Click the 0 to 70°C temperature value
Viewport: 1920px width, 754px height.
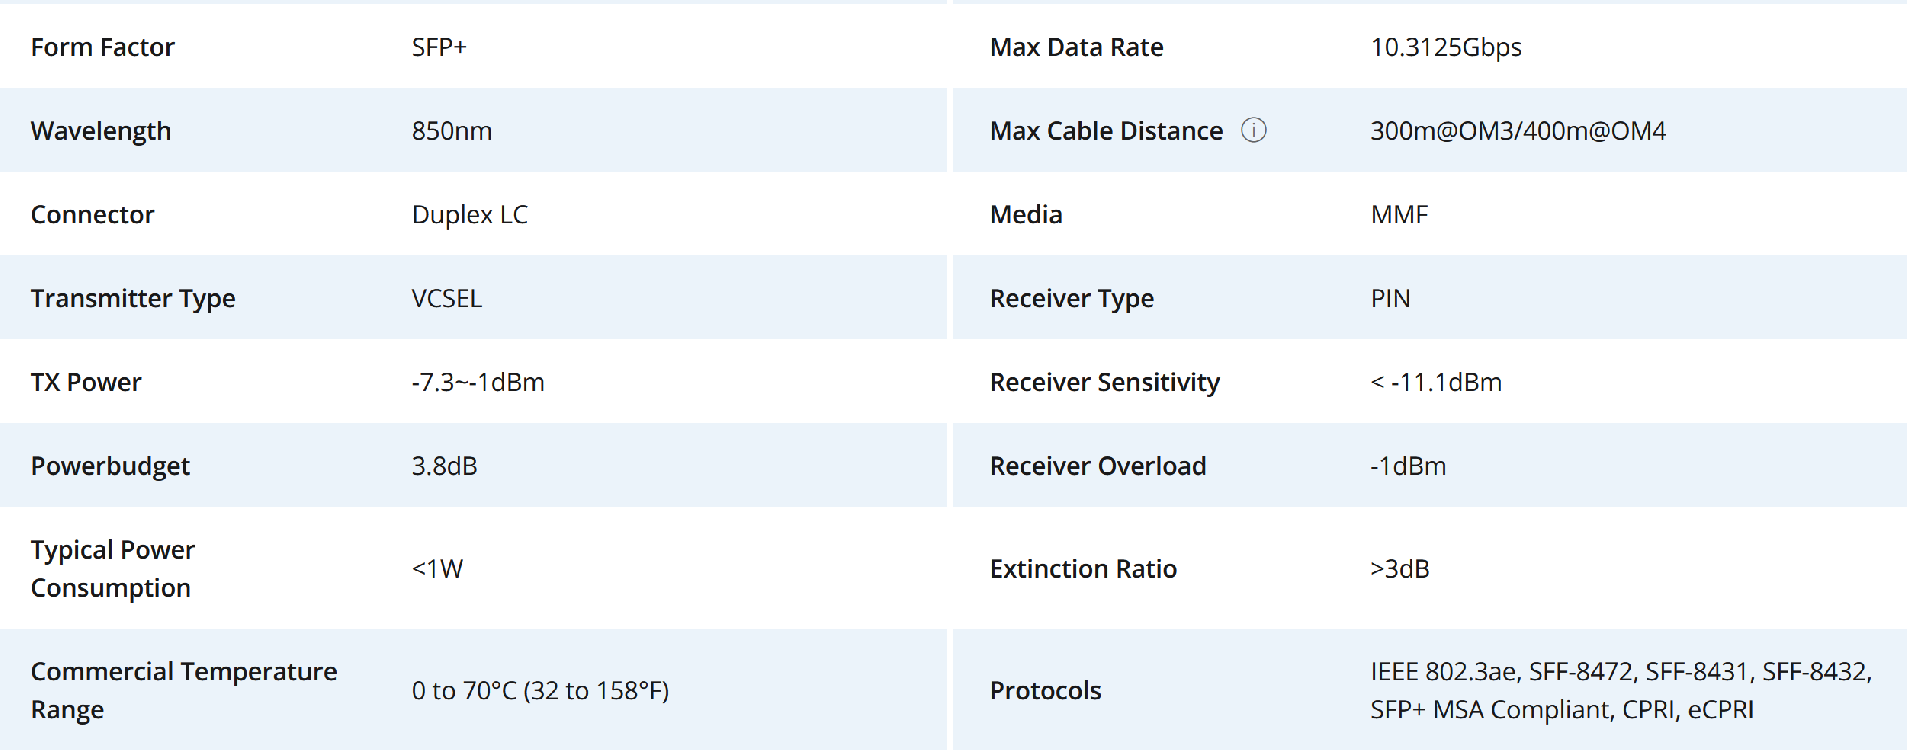tap(541, 691)
